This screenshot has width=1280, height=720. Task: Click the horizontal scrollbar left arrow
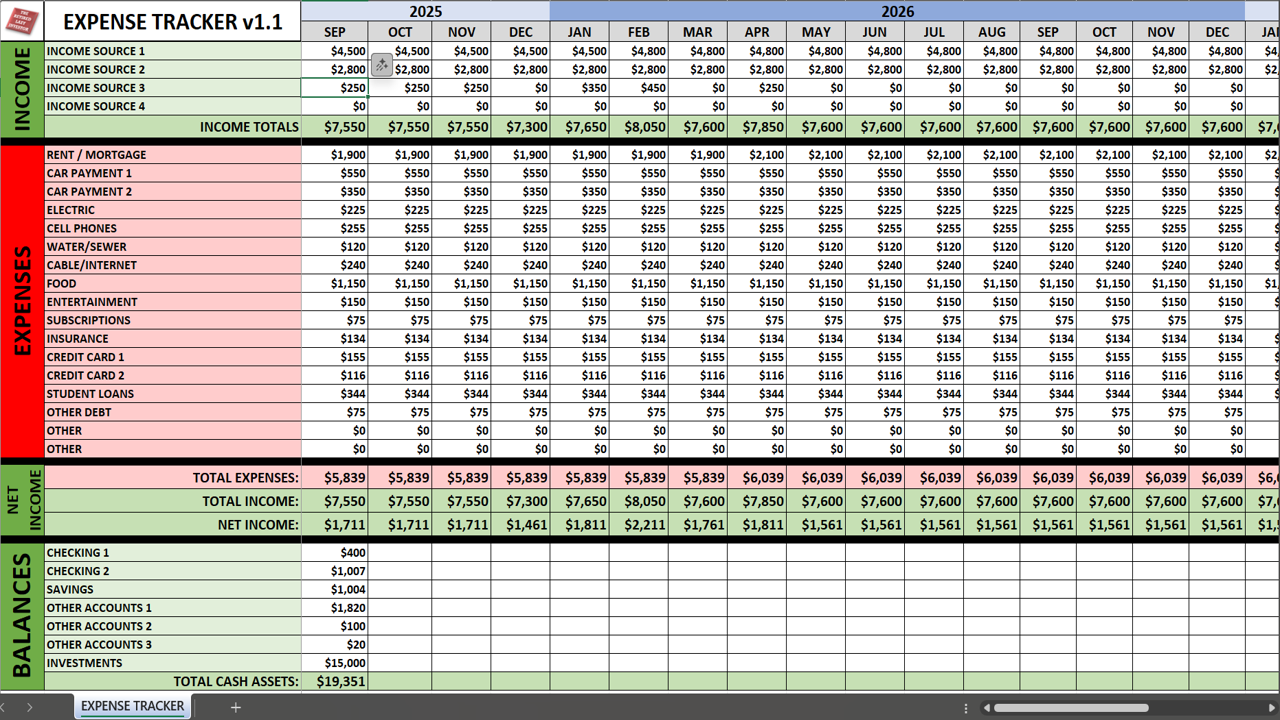coord(986,708)
